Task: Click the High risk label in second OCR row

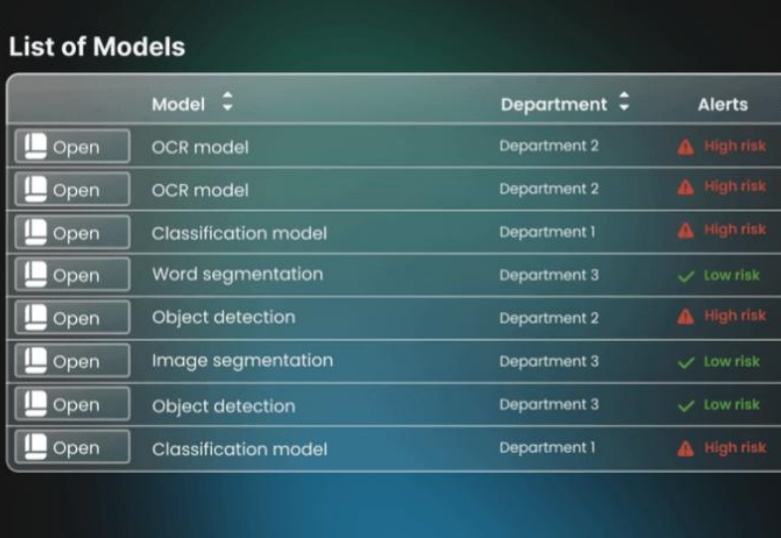Action: [x=735, y=186]
